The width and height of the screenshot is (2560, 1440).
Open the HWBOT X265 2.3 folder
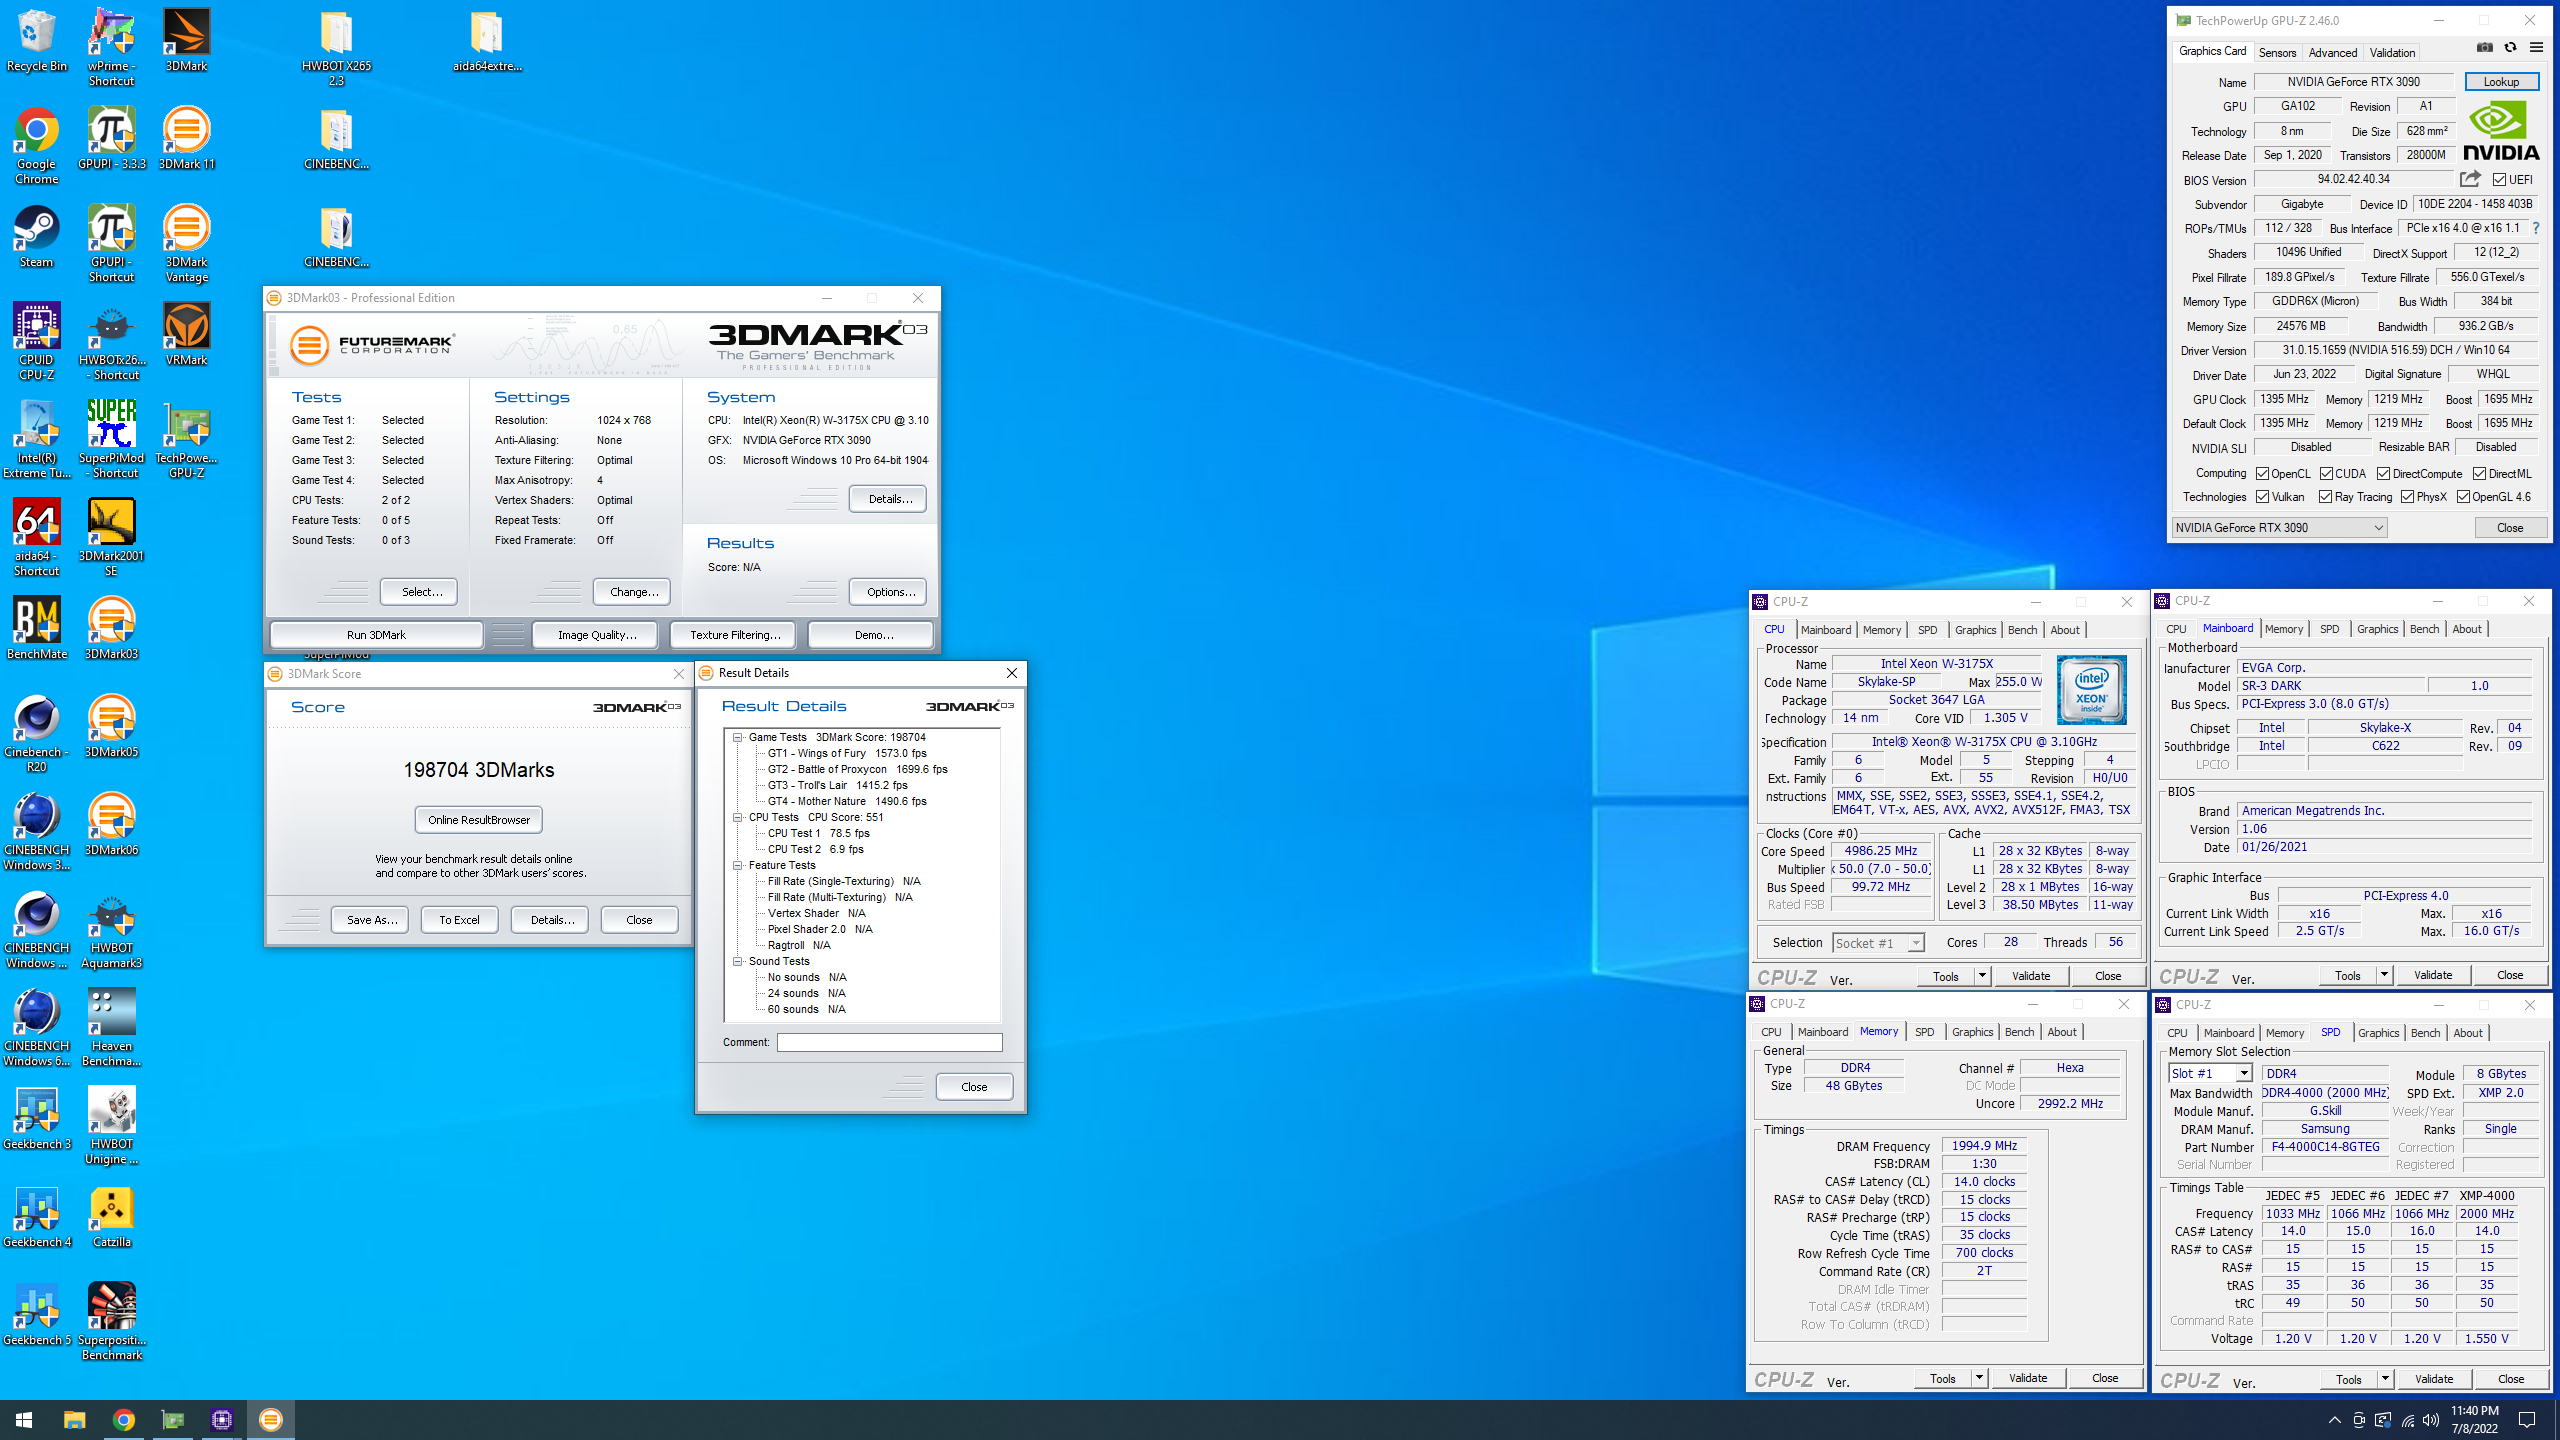(336, 48)
